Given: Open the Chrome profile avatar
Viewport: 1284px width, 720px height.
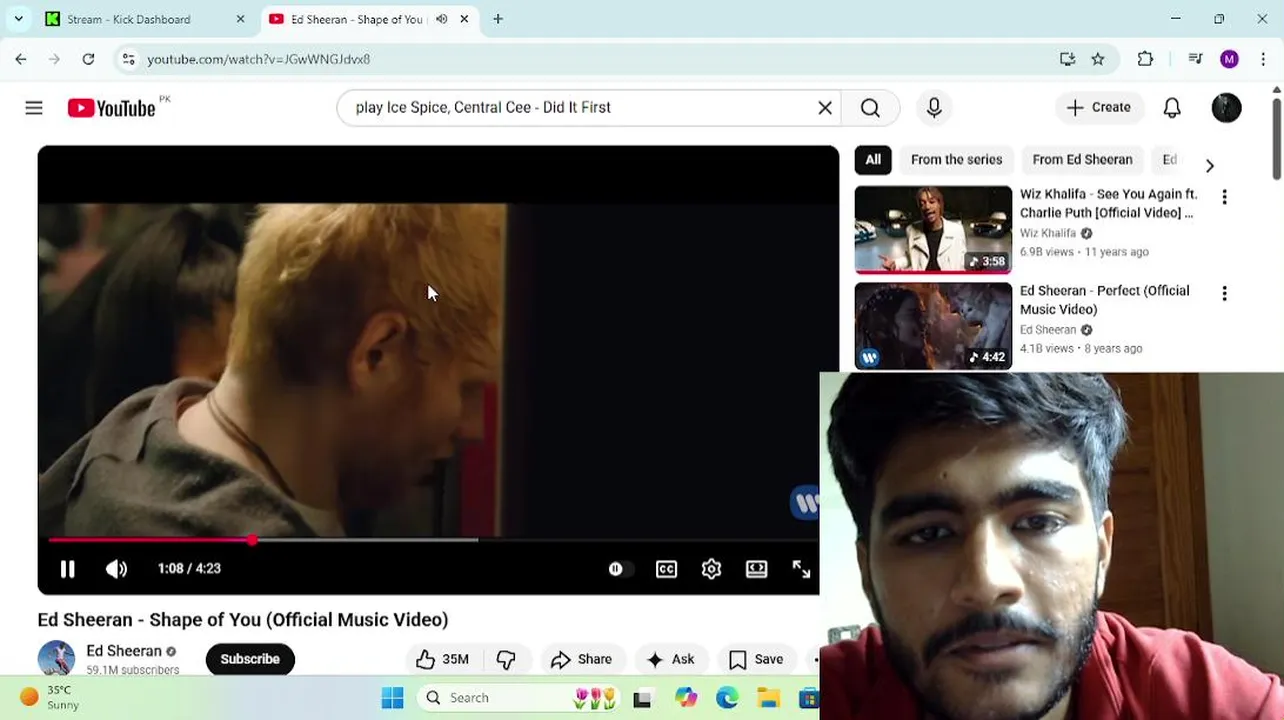Looking at the screenshot, I should [1229, 59].
